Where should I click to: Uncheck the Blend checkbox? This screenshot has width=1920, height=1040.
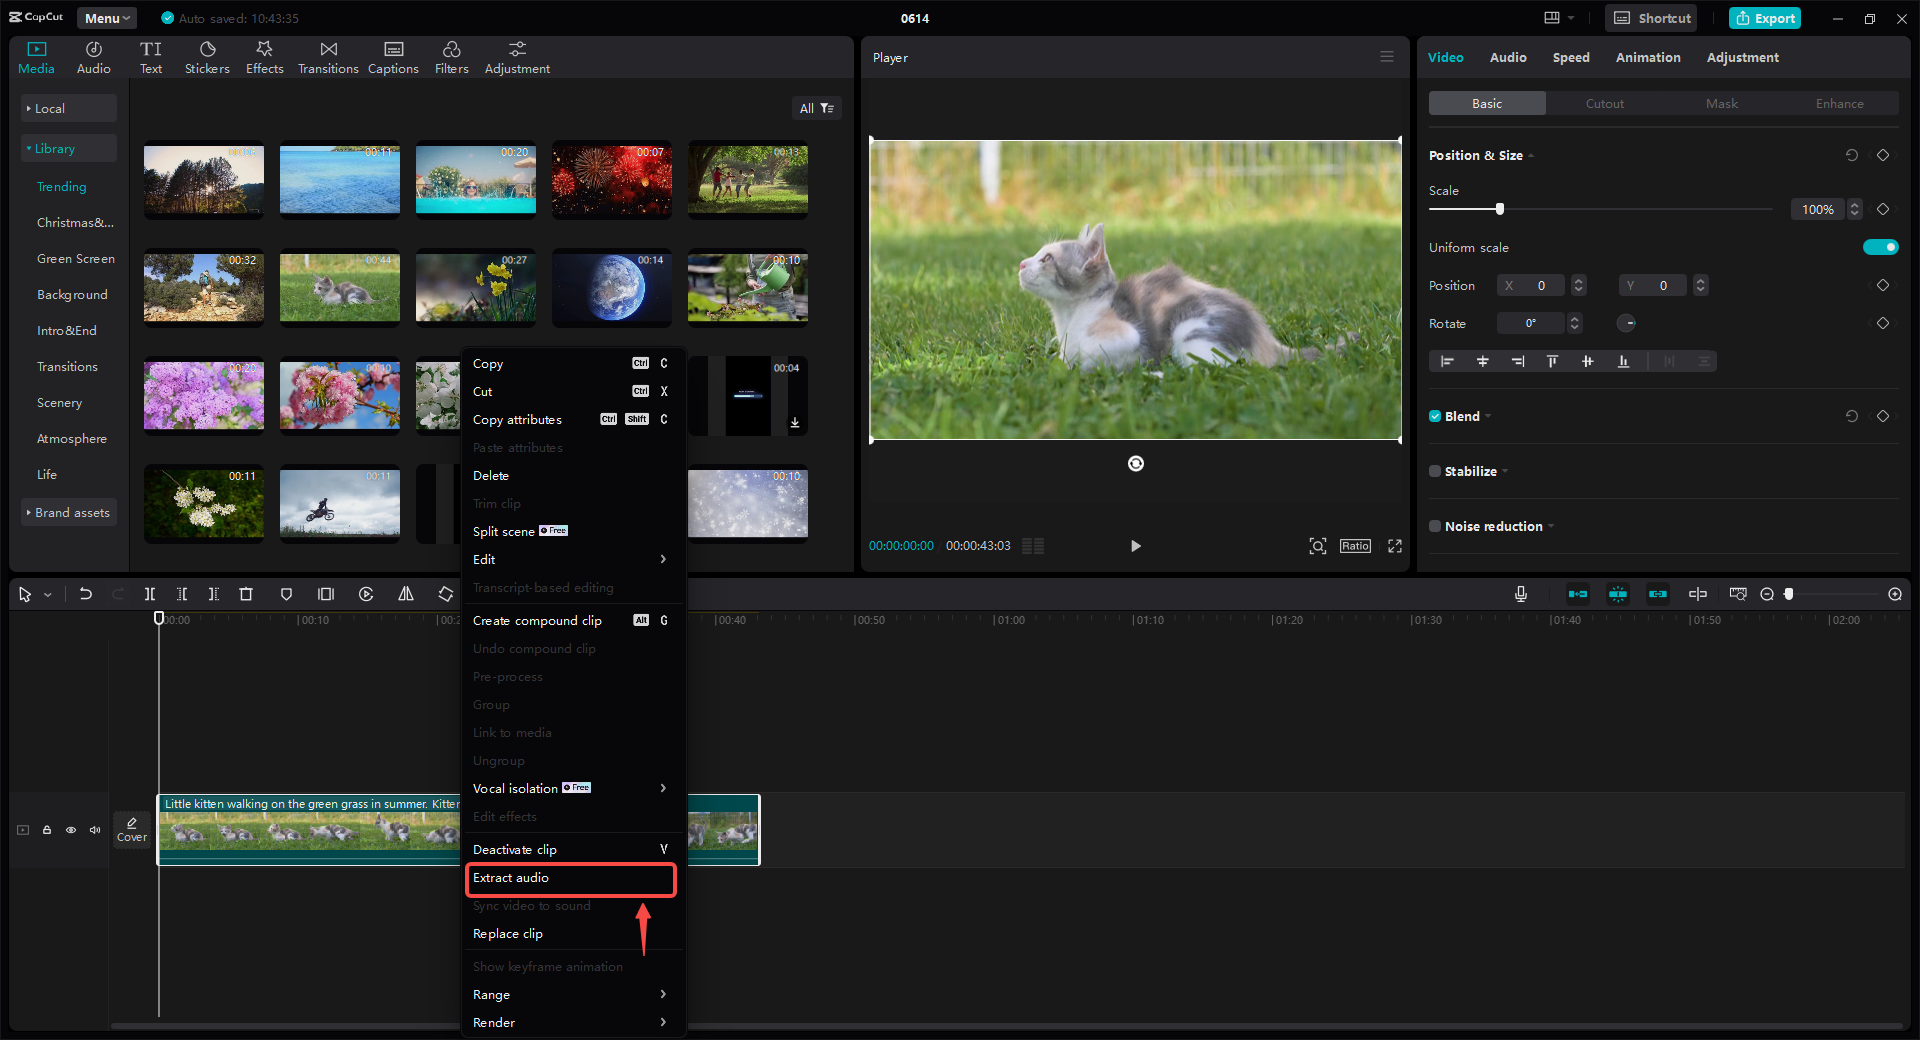click(x=1435, y=416)
